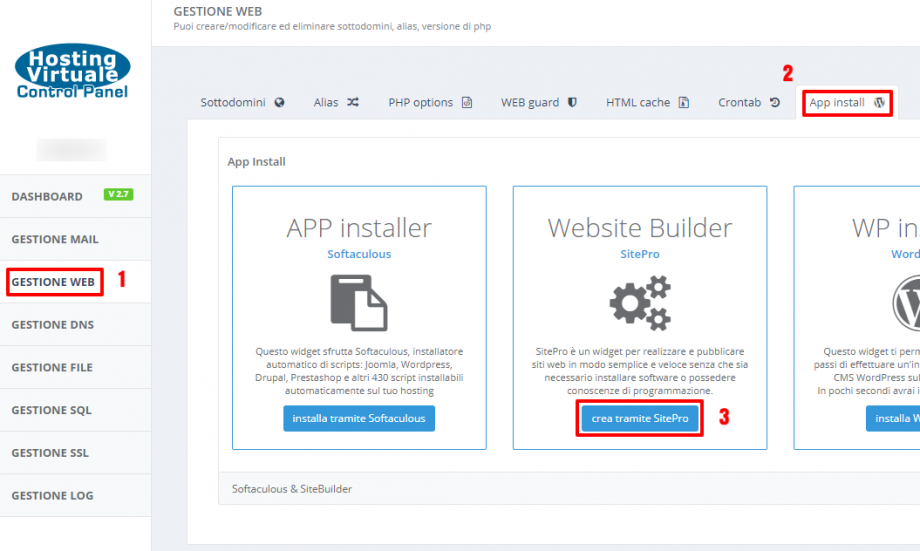Click the APP installer heading
The height and width of the screenshot is (551, 920).
pyautogui.click(x=359, y=228)
